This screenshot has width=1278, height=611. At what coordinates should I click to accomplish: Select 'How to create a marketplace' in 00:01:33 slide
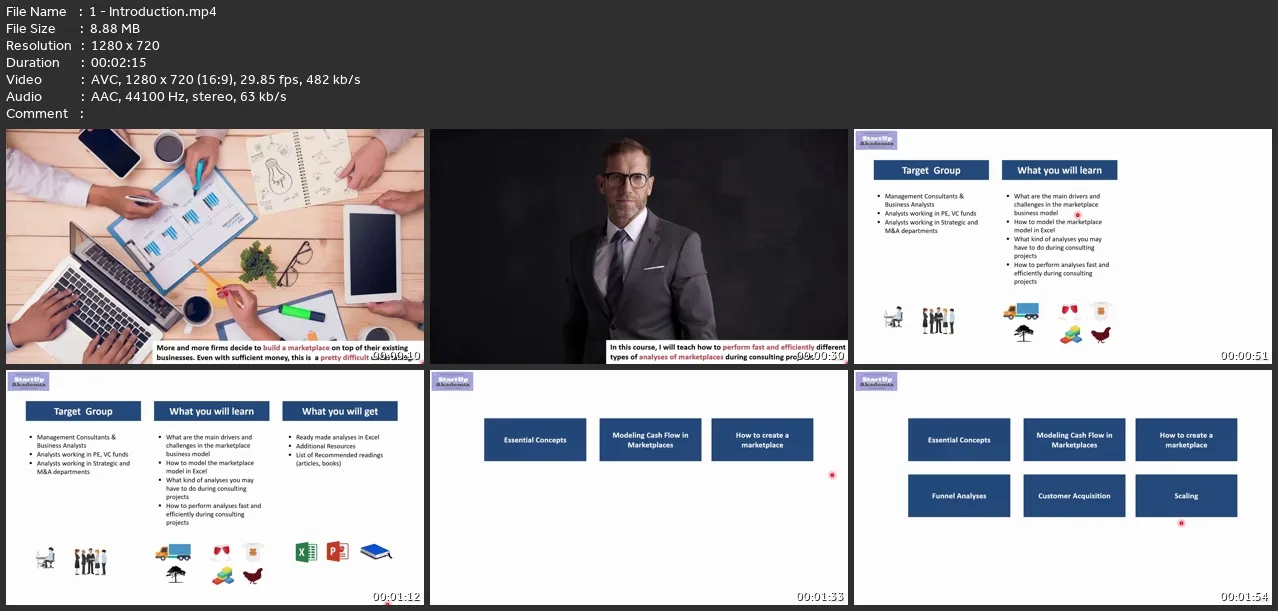point(762,440)
